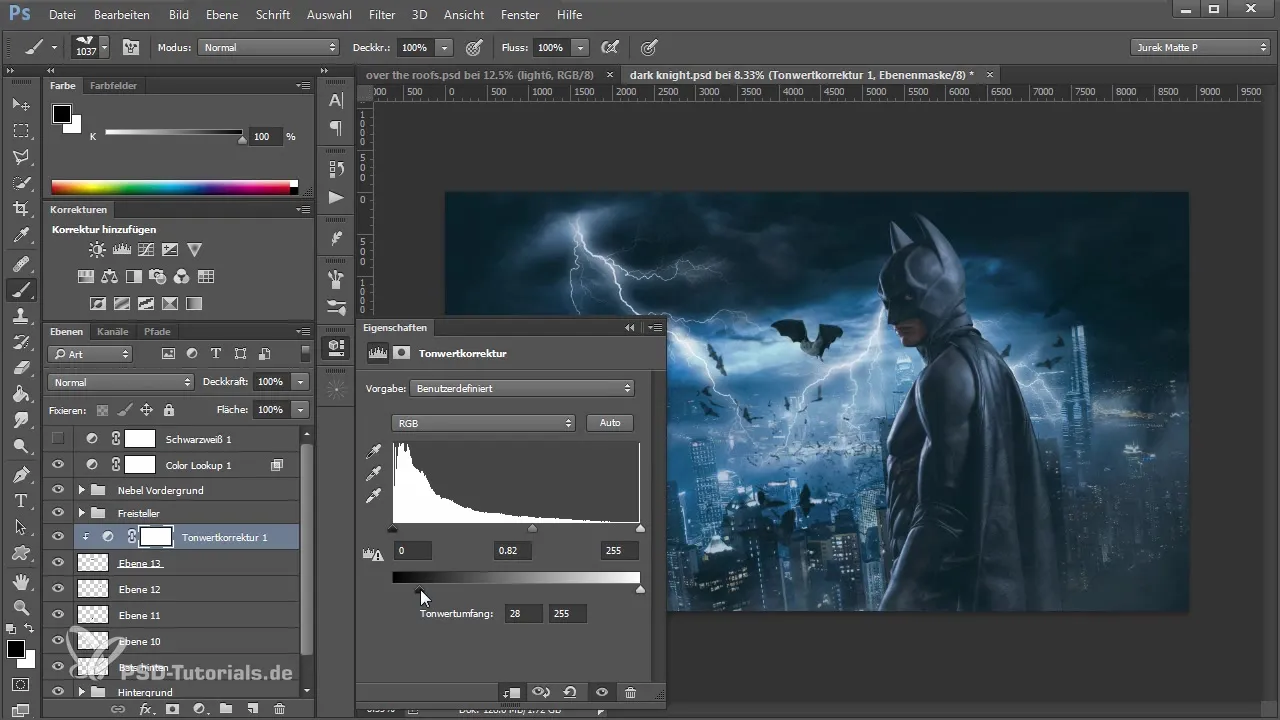Create new layer at Layers panel bottom
Viewport: 1280px width, 720px height.
tap(253, 709)
